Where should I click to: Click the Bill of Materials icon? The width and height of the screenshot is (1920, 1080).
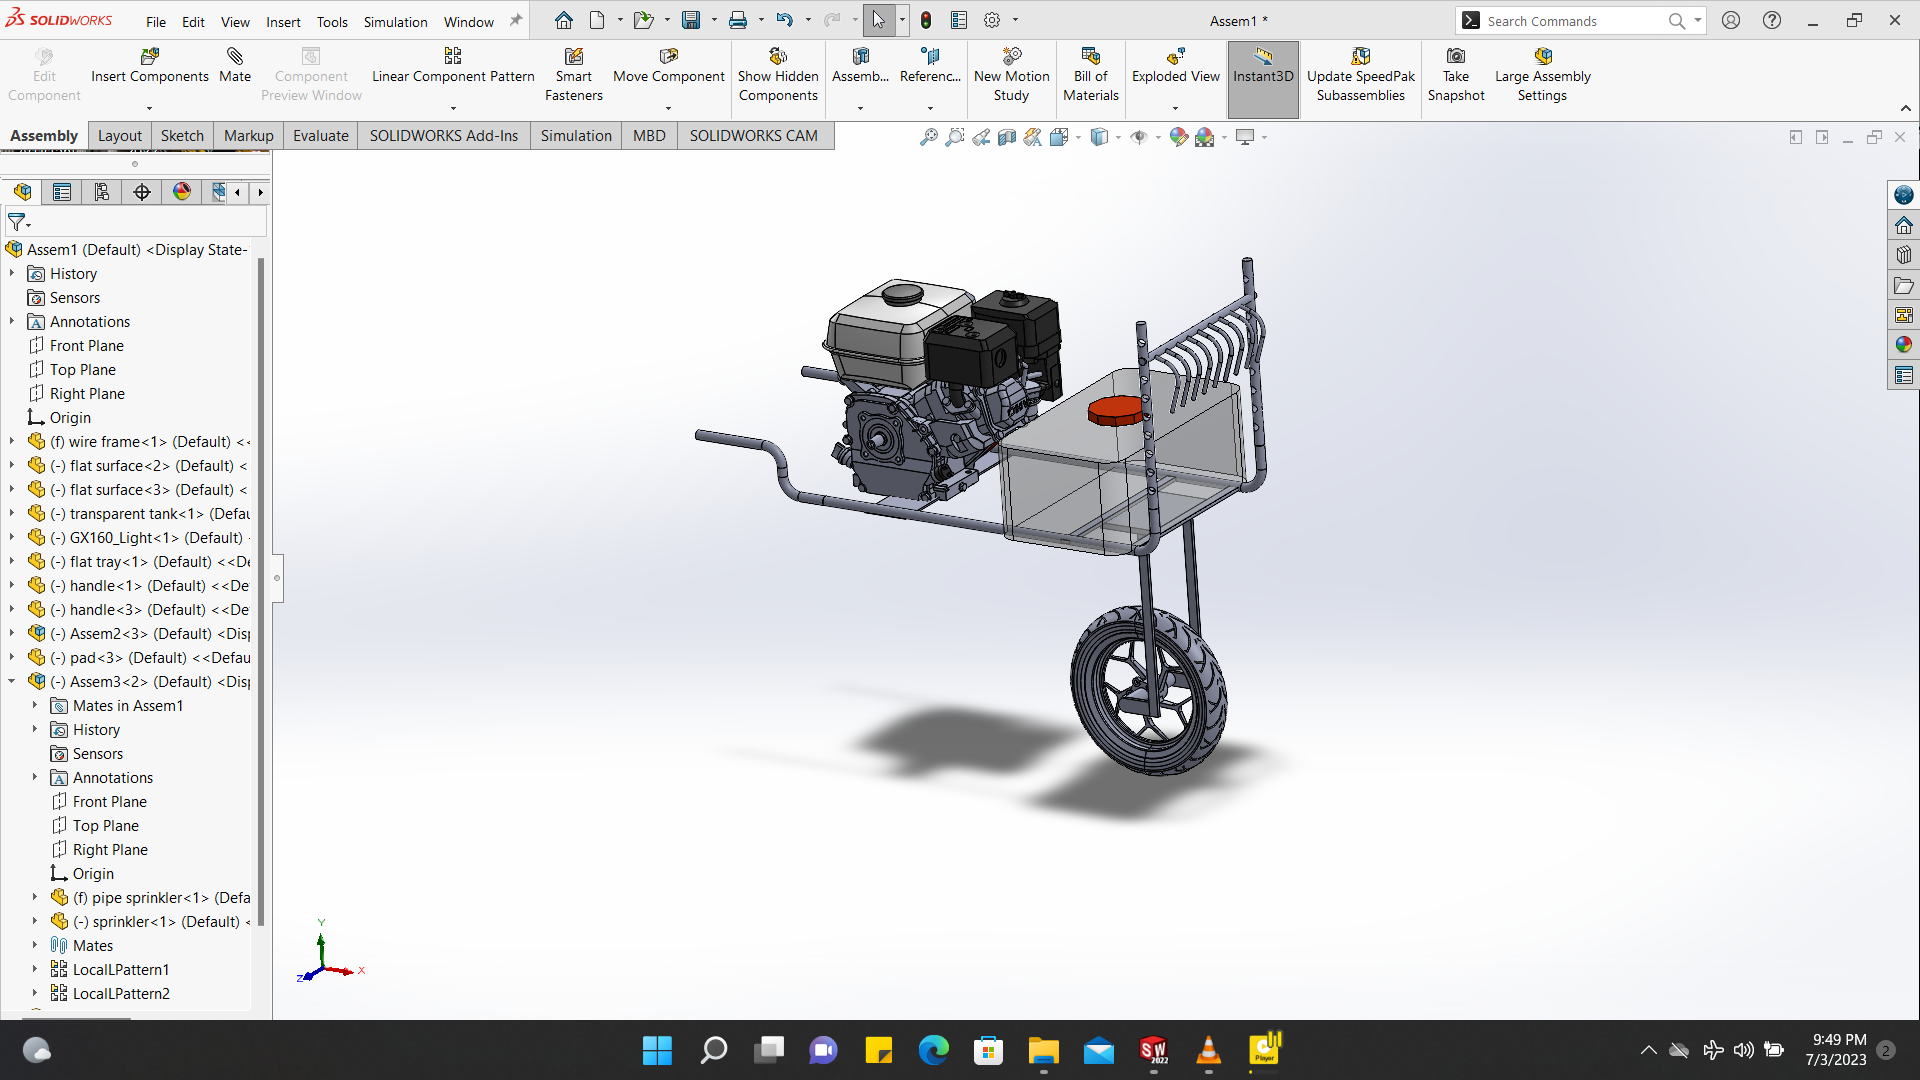click(x=1090, y=57)
